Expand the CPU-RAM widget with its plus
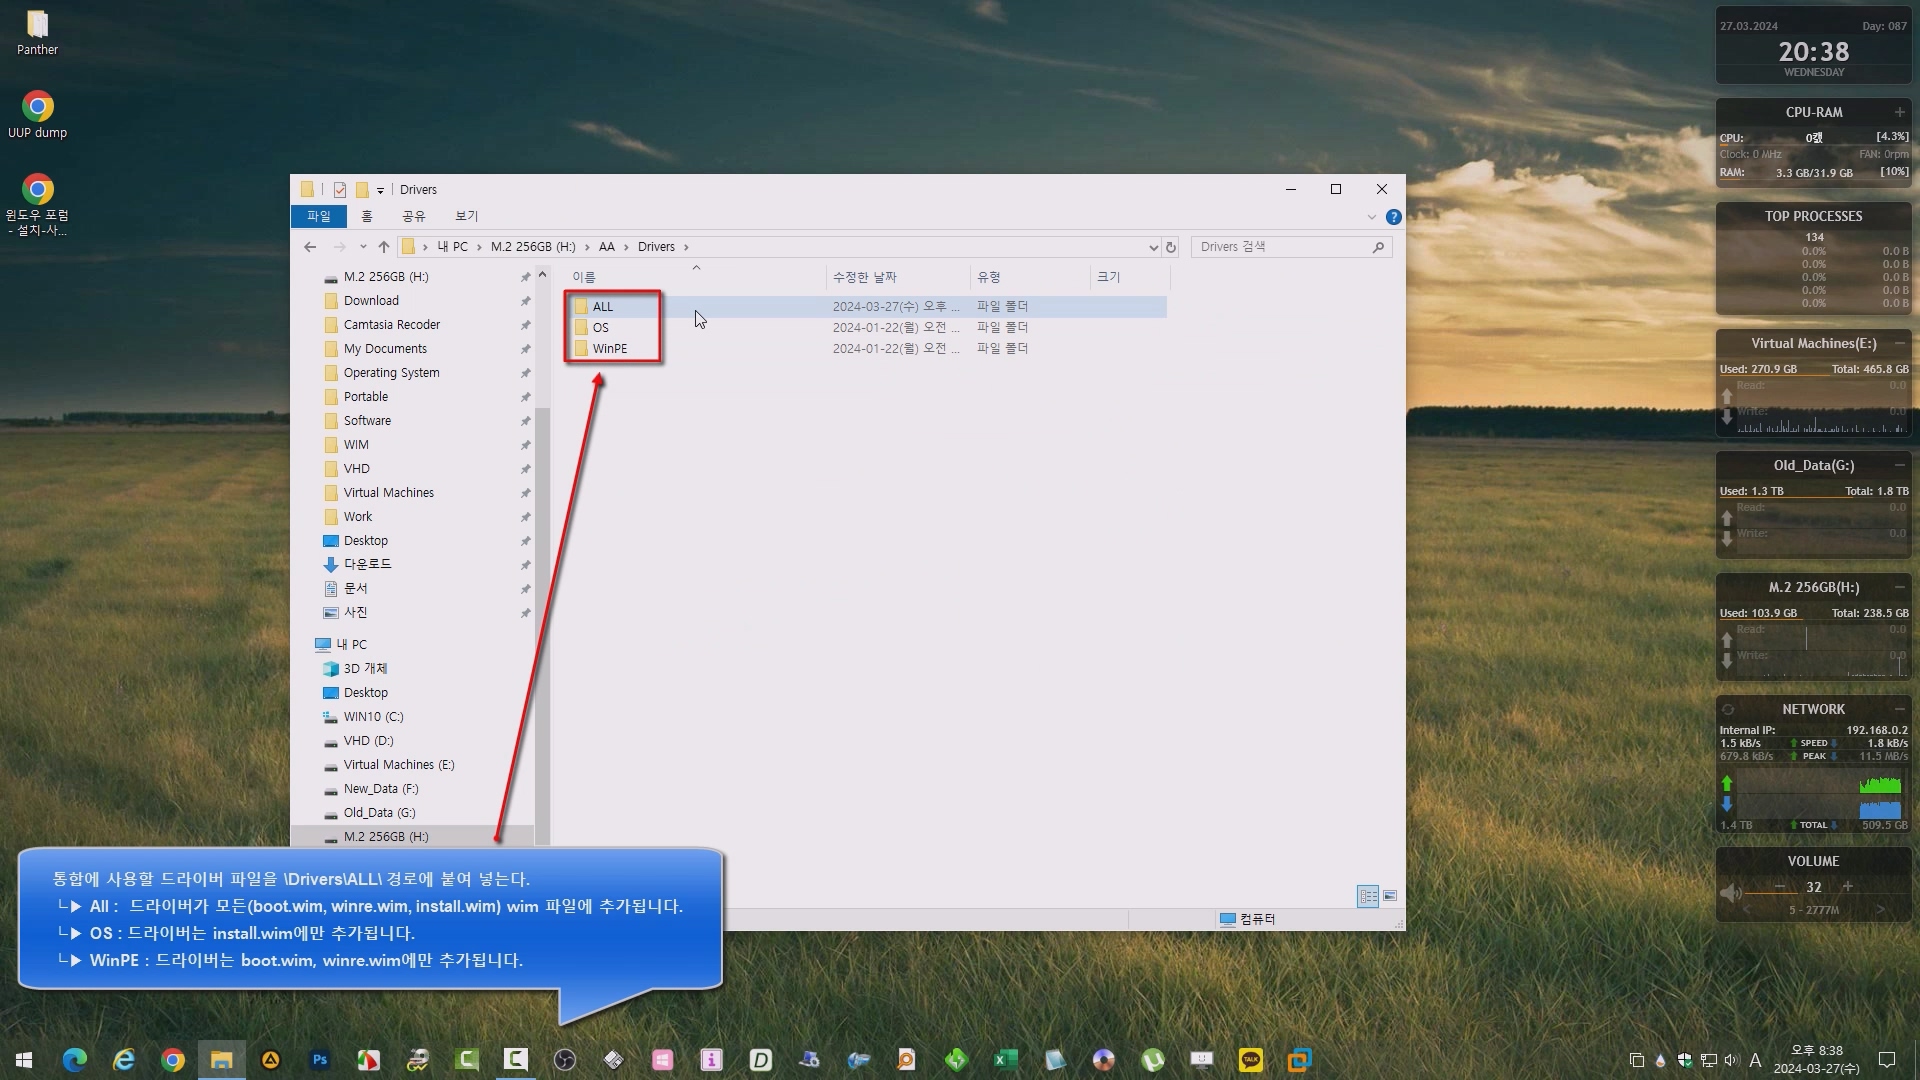 [x=1899, y=112]
